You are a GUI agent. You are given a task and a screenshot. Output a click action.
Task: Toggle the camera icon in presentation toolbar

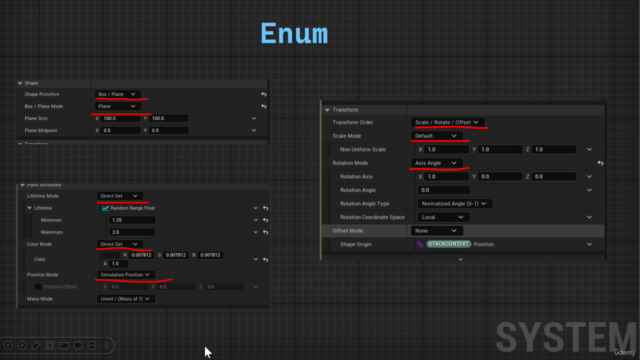(64, 345)
